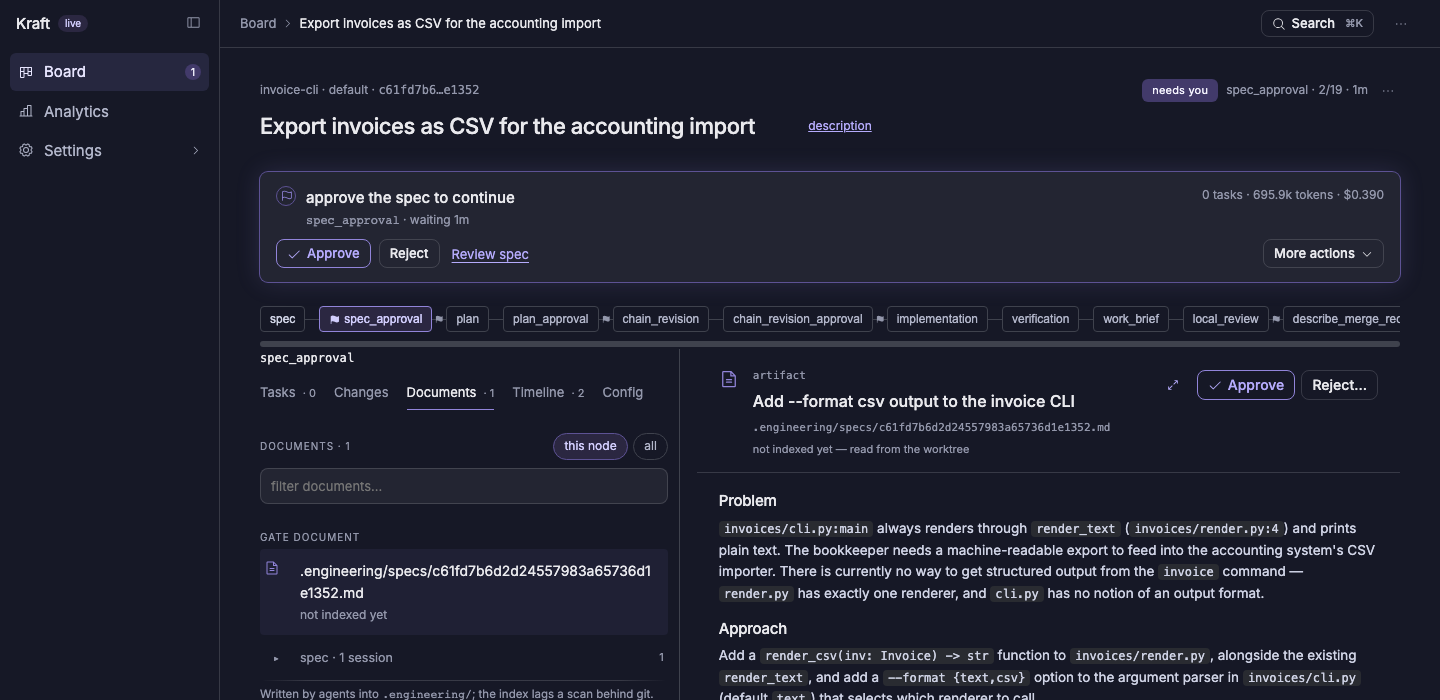Click the artifact spec file path text
This screenshot has width=1440, height=700.
click(931, 427)
